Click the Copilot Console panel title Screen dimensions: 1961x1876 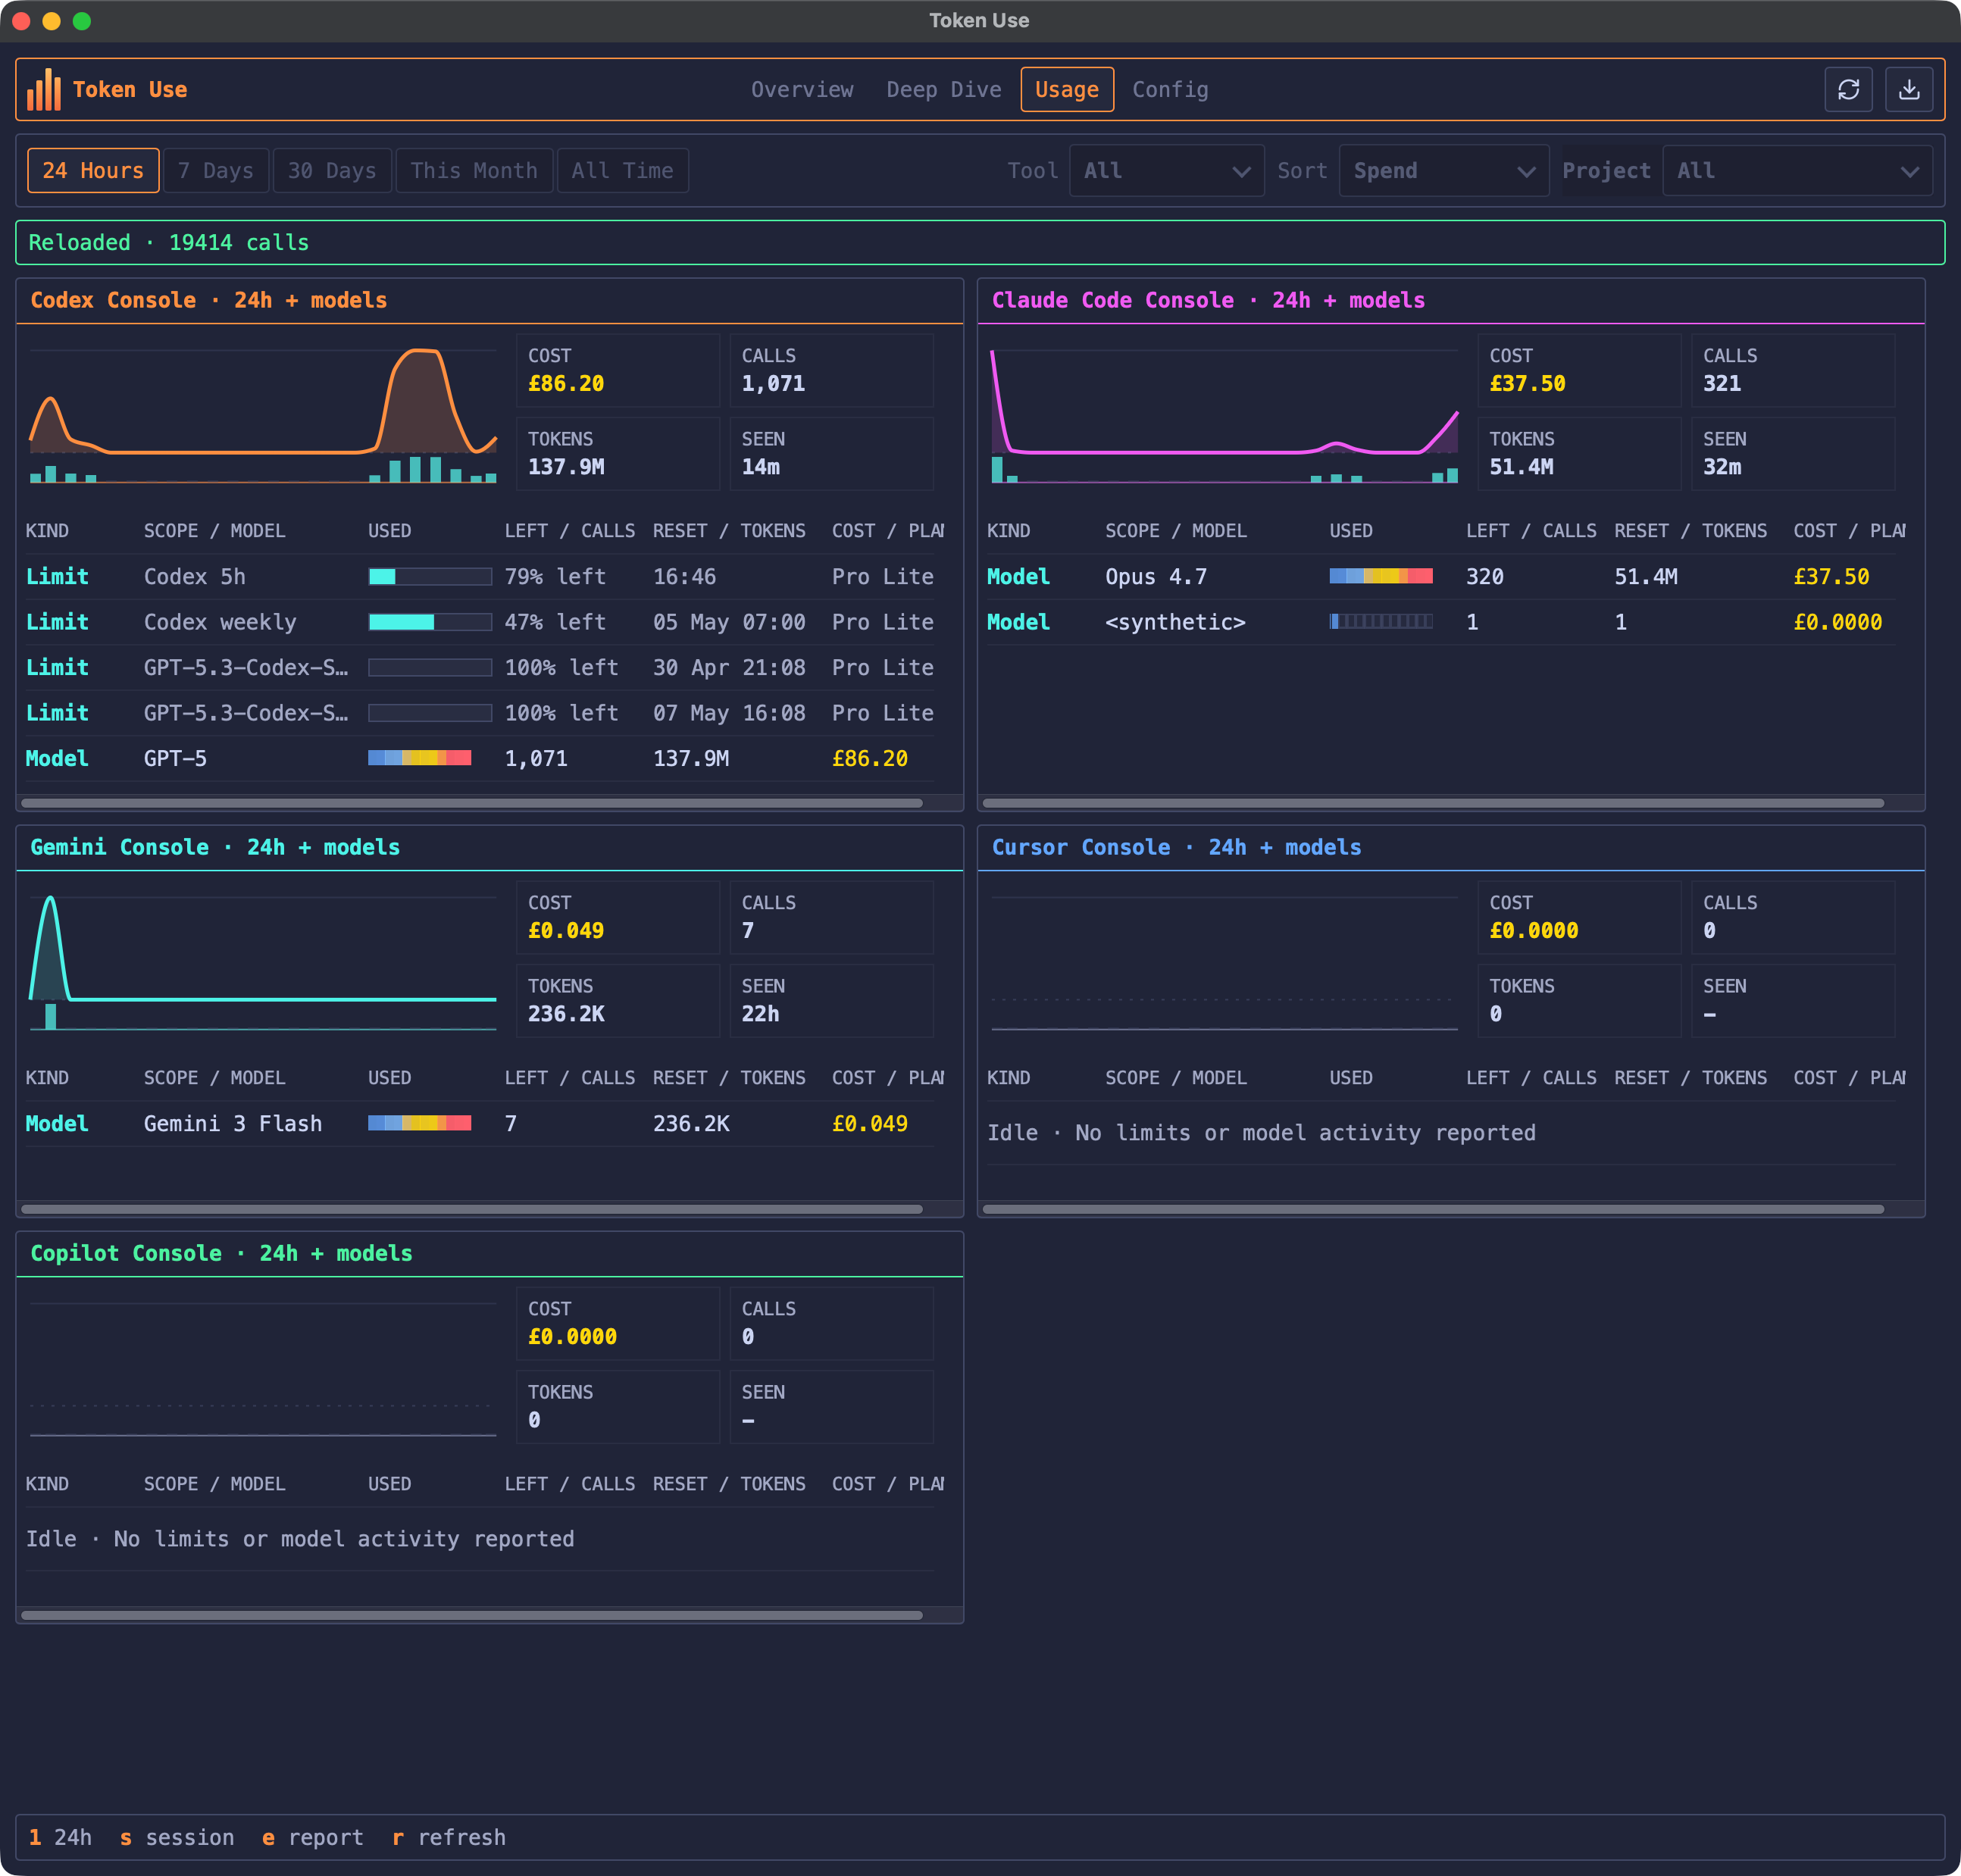221,1253
